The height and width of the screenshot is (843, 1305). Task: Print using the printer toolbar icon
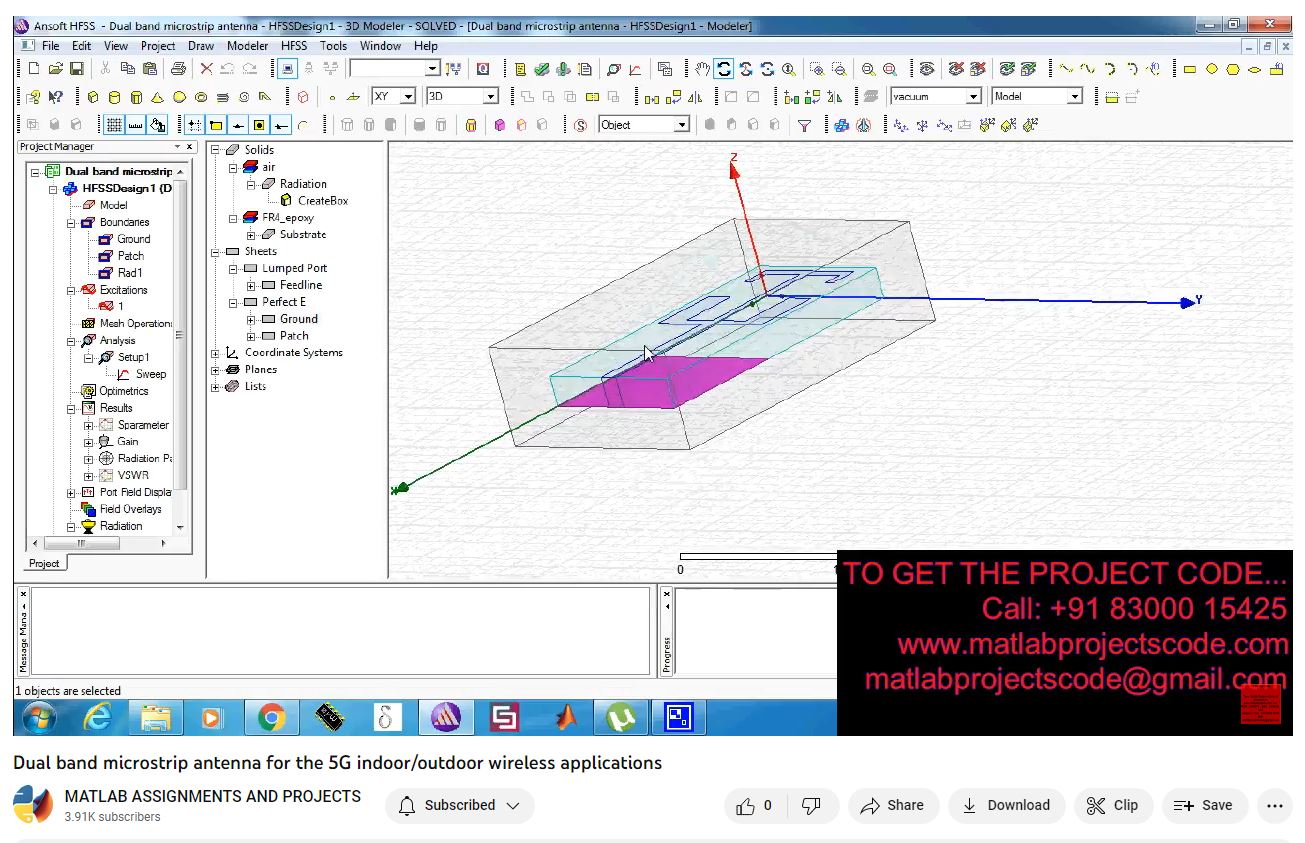[178, 69]
